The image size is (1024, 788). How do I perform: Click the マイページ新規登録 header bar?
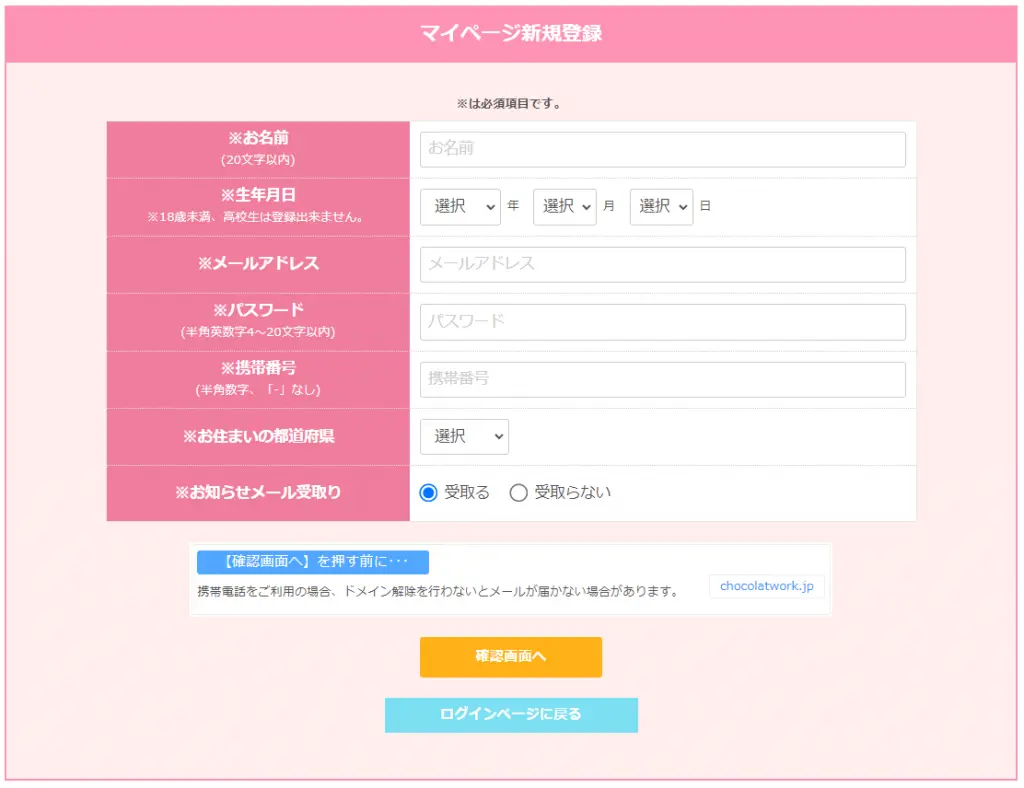tap(512, 31)
